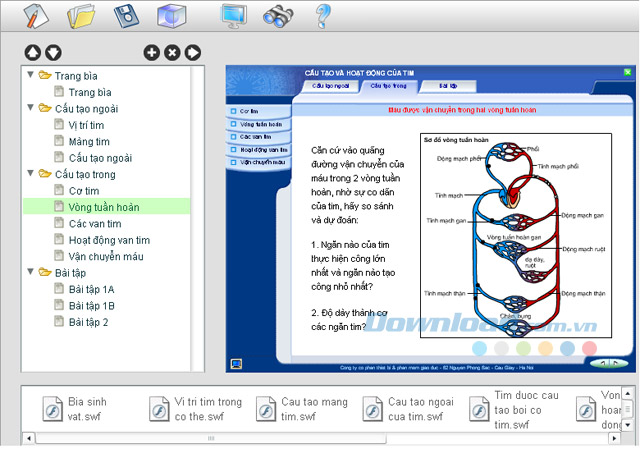The image size is (640, 449).
Task: Select Bài tập 1A tree item
Action: click(x=92, y=289)
